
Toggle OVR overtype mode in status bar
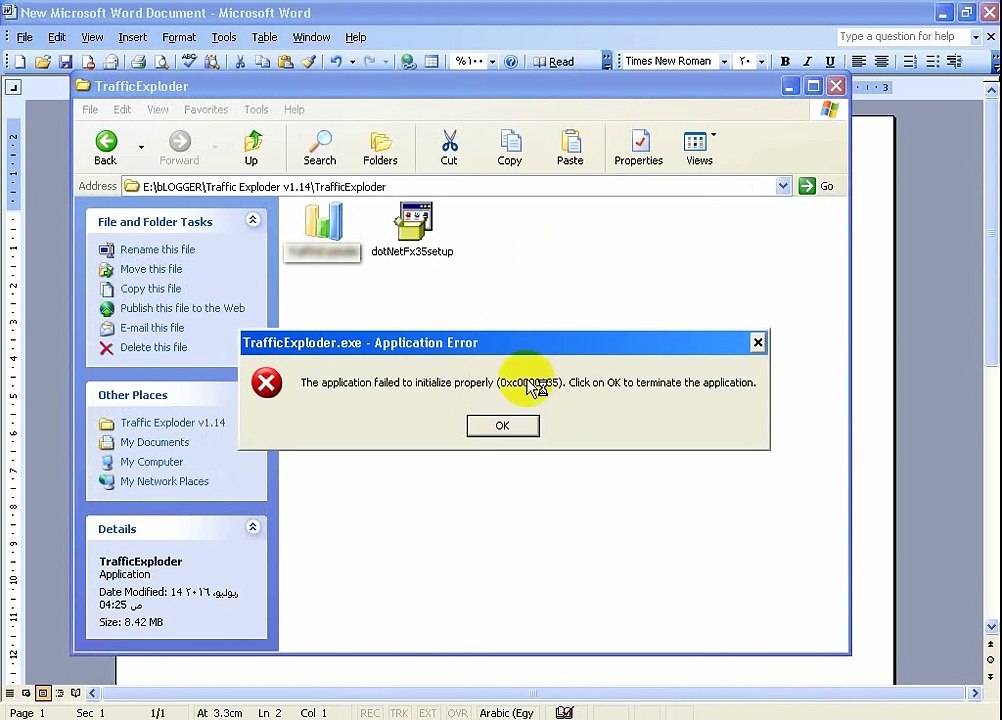pyautogui.click(x=457, y=713)
